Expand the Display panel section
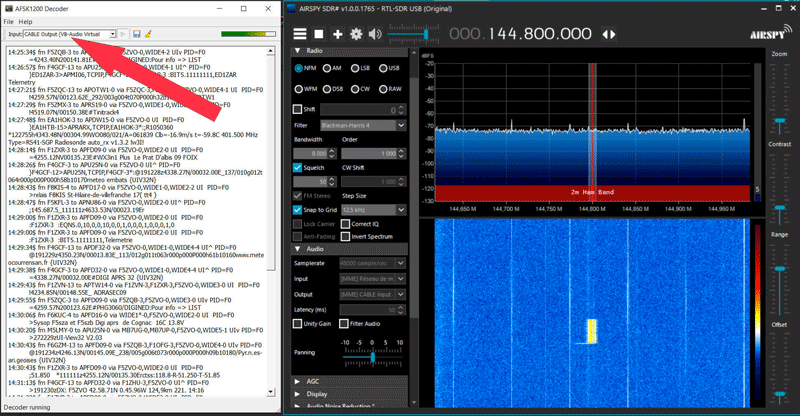 click(x=297, y=394)
